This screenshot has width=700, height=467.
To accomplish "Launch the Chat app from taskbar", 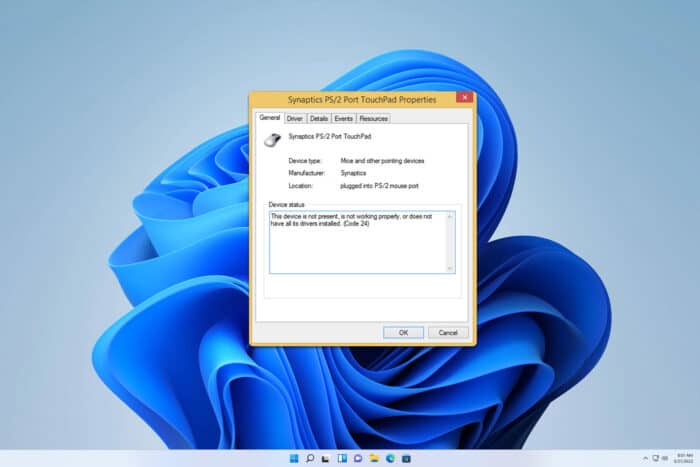I will (x=358, y=459).
